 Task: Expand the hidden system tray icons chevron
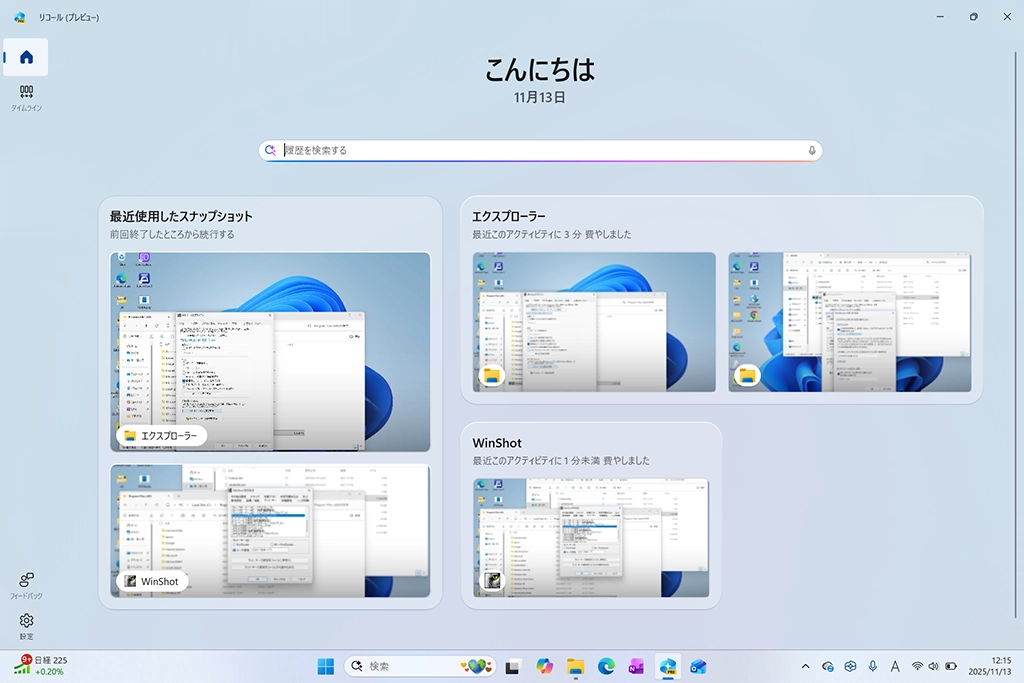[x=806, y=667]
